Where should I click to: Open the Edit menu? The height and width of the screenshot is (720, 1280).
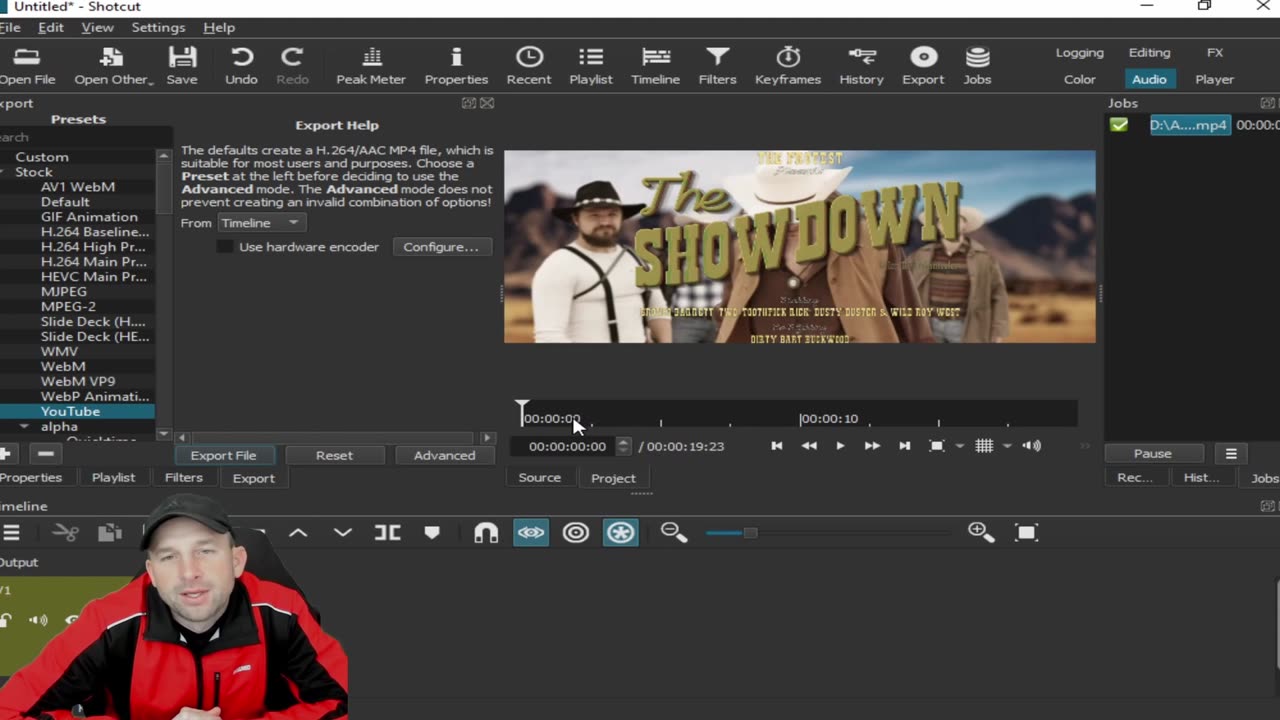point(50,27)
